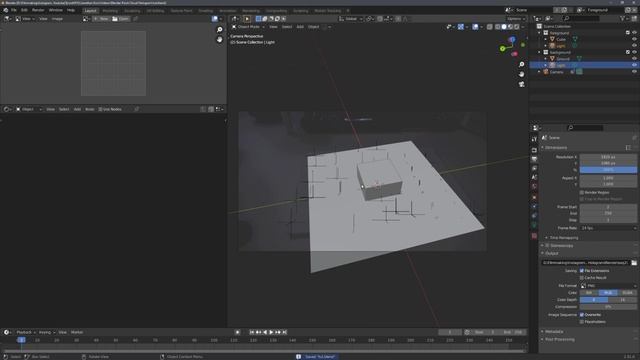The width and height of the screenshot is (640, 360).
Task: Open the Output properties tab icon
Action: (x=534, y=159)
